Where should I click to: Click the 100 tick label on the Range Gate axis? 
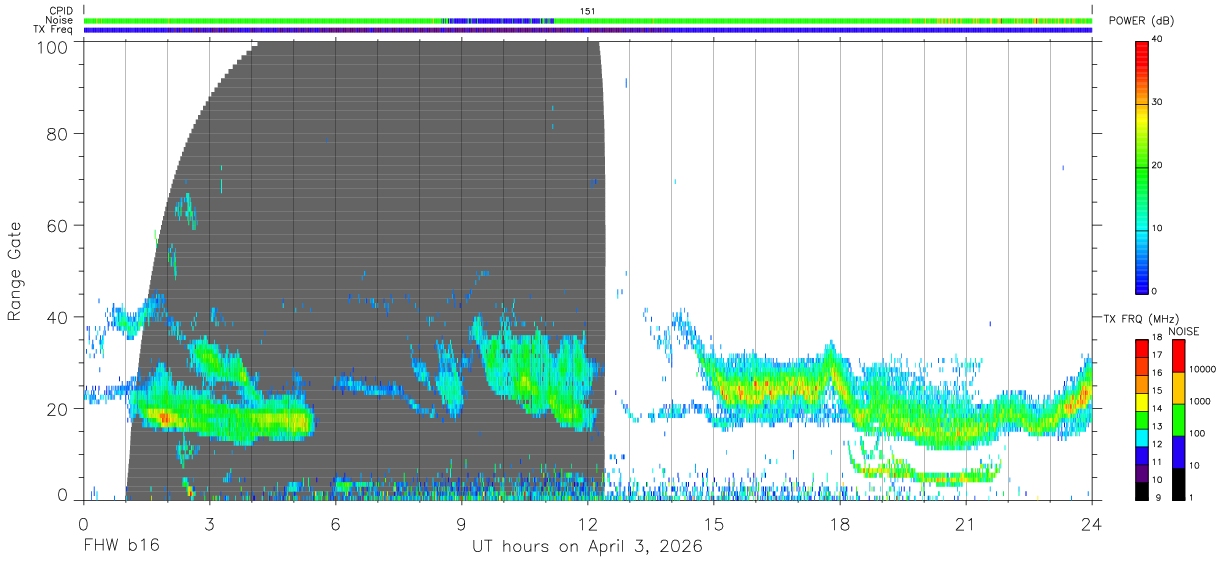coord(51,46)
